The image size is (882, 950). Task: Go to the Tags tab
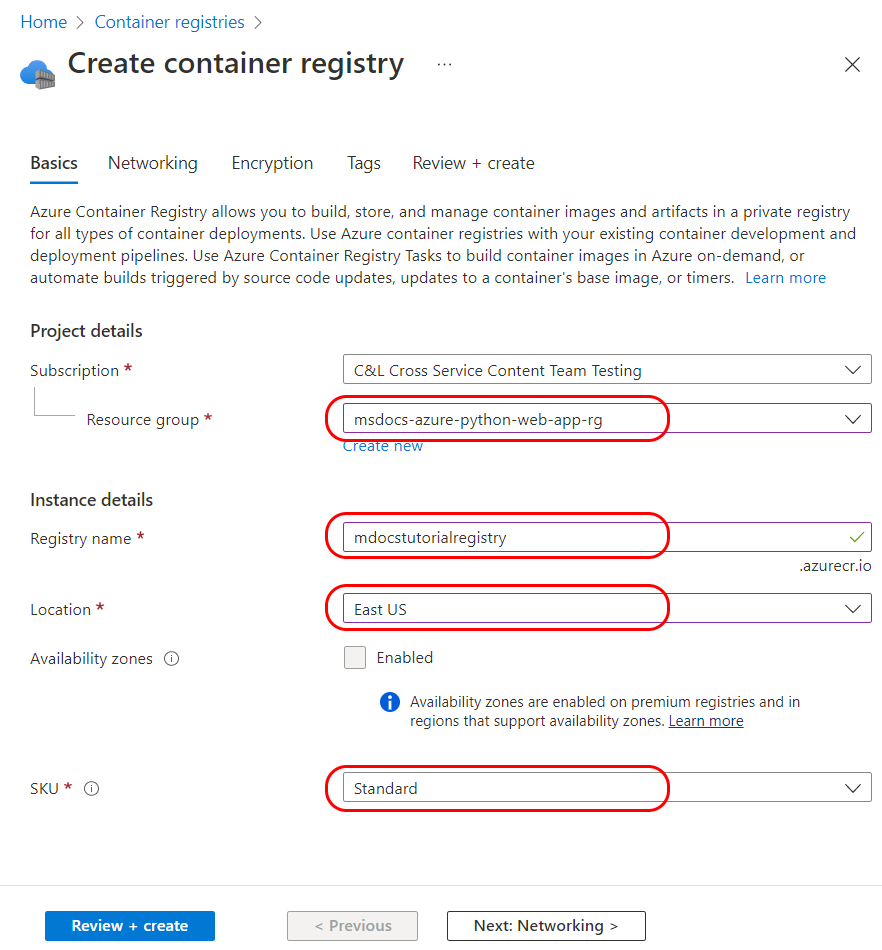point(363,163)
